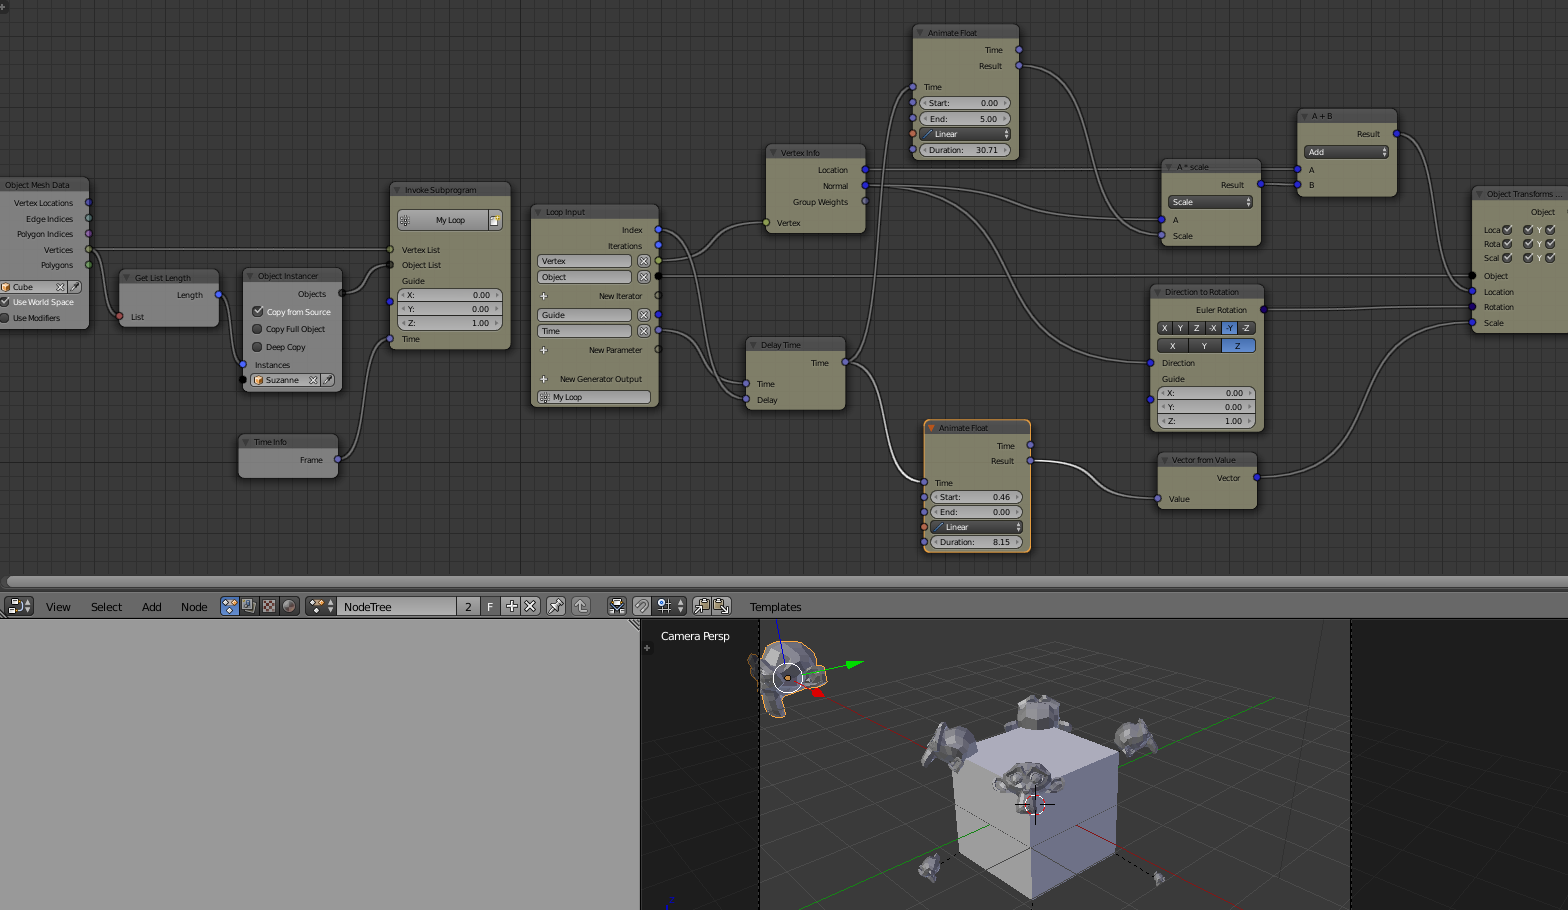Enable Copy Full Object checkbox
Screen dimensions: 1568x910
[x=257, y=329]
